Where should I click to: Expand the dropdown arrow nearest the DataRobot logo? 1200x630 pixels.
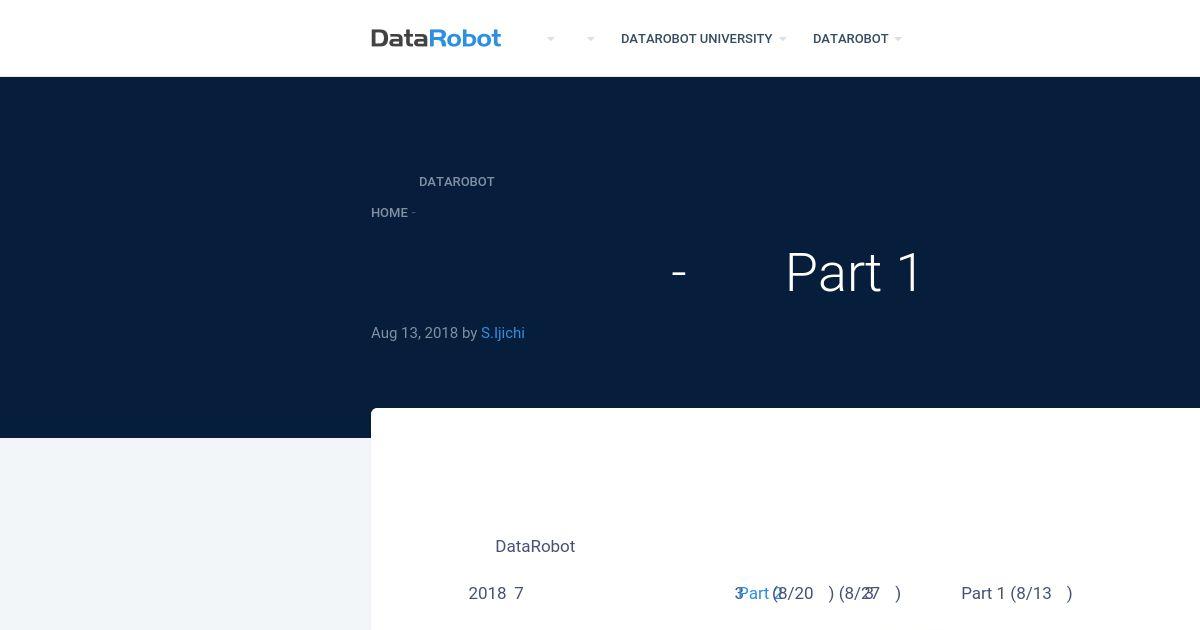click(550, 39)
